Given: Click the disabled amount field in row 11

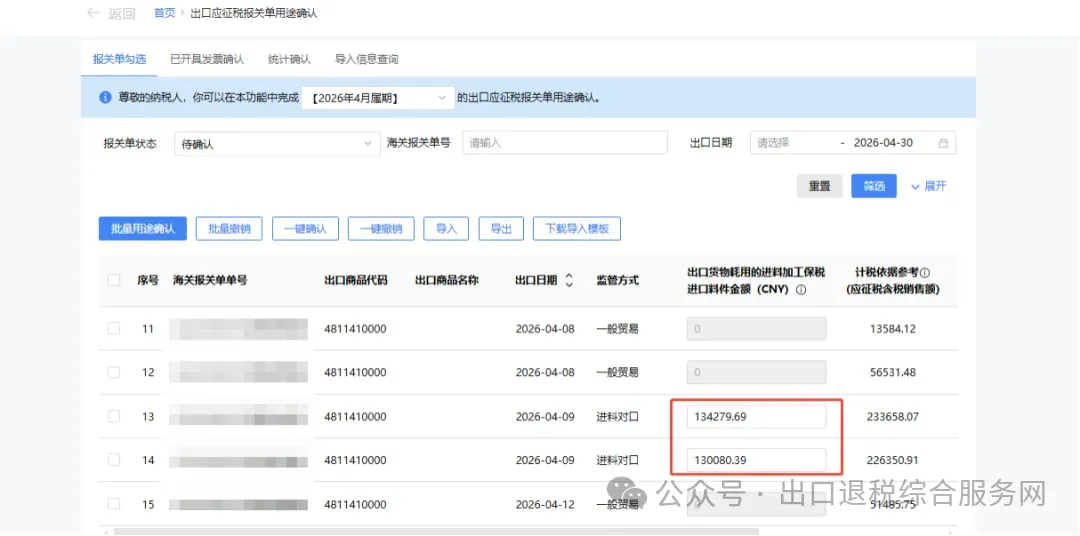Looking at the screenshot, I should [x=756, y=329].
